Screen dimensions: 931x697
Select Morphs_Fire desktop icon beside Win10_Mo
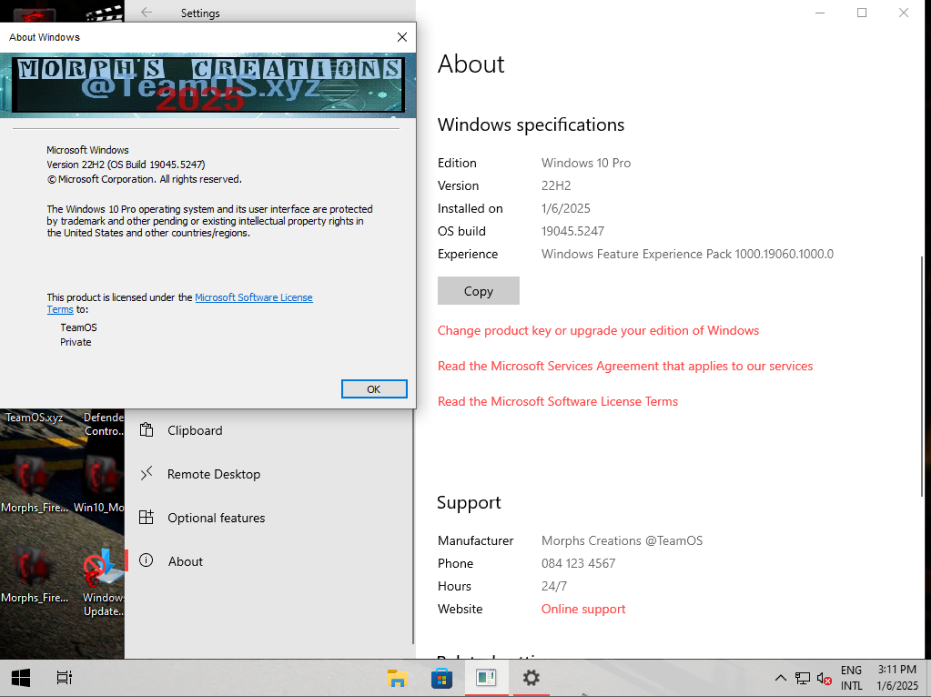point(34,482)
